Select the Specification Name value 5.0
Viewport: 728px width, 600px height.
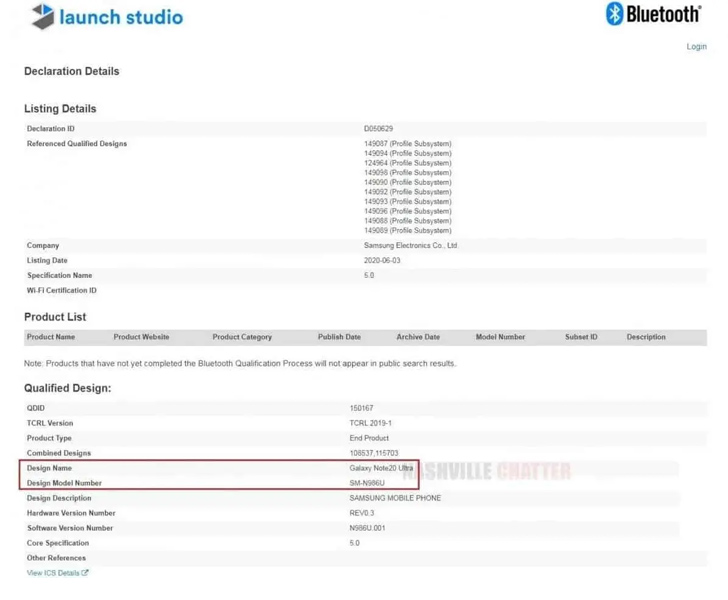click(369, 275)
